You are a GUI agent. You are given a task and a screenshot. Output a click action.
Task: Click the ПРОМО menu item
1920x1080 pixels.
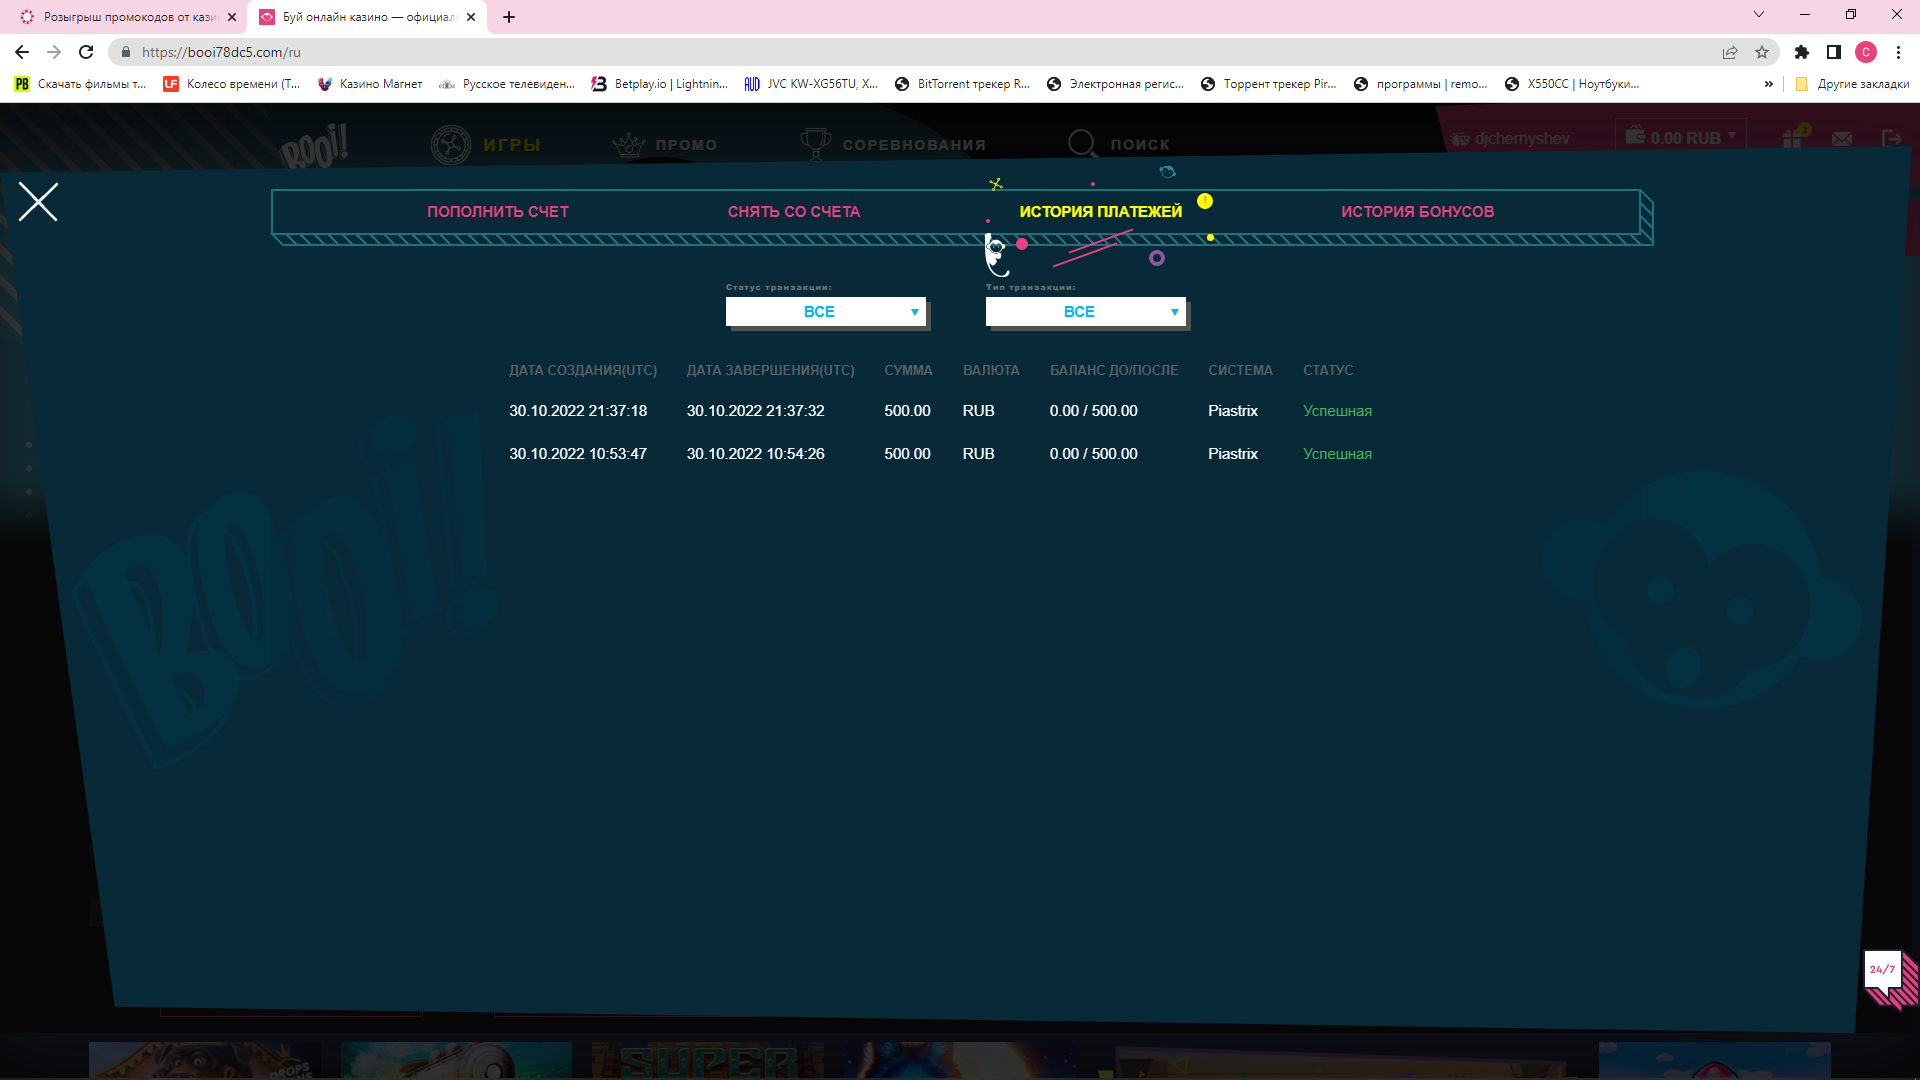[665, 145]
